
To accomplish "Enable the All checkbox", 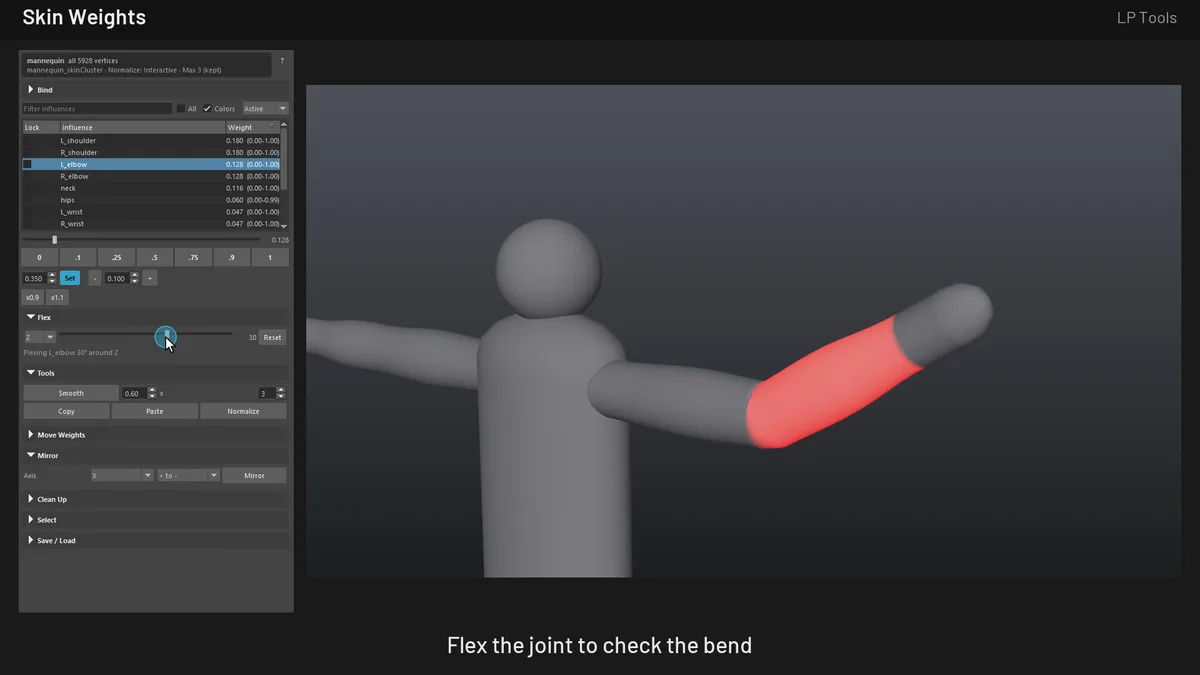I will tap(180, 108).
